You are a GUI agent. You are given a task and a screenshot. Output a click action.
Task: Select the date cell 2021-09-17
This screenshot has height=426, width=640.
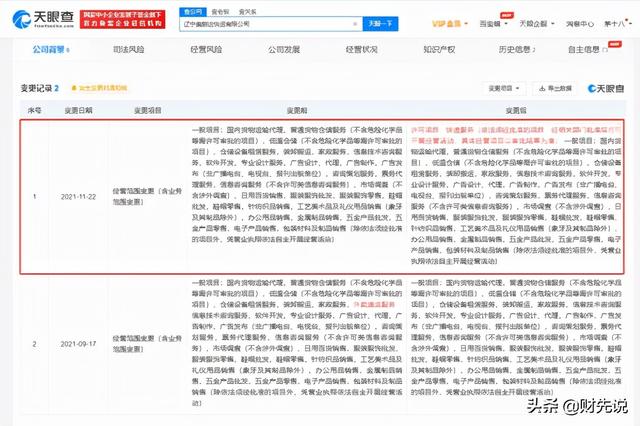pos(78,344)
